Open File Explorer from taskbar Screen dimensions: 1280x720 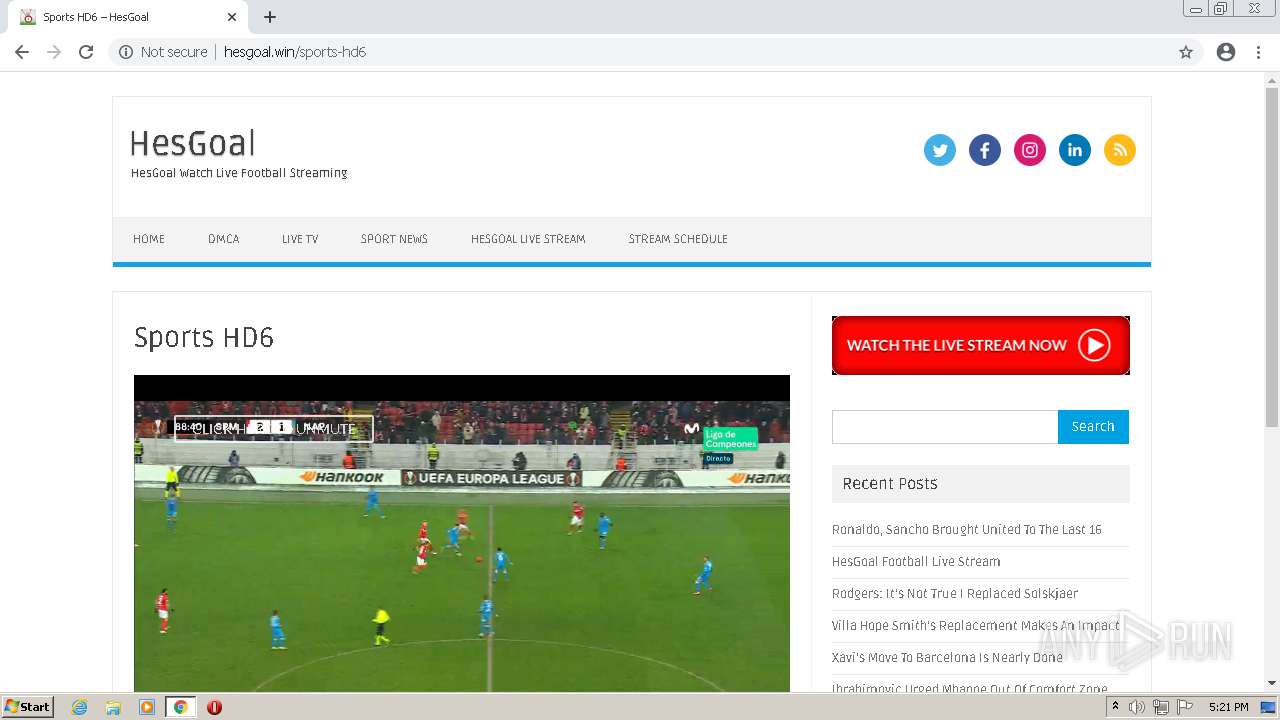tap(113, 707)
